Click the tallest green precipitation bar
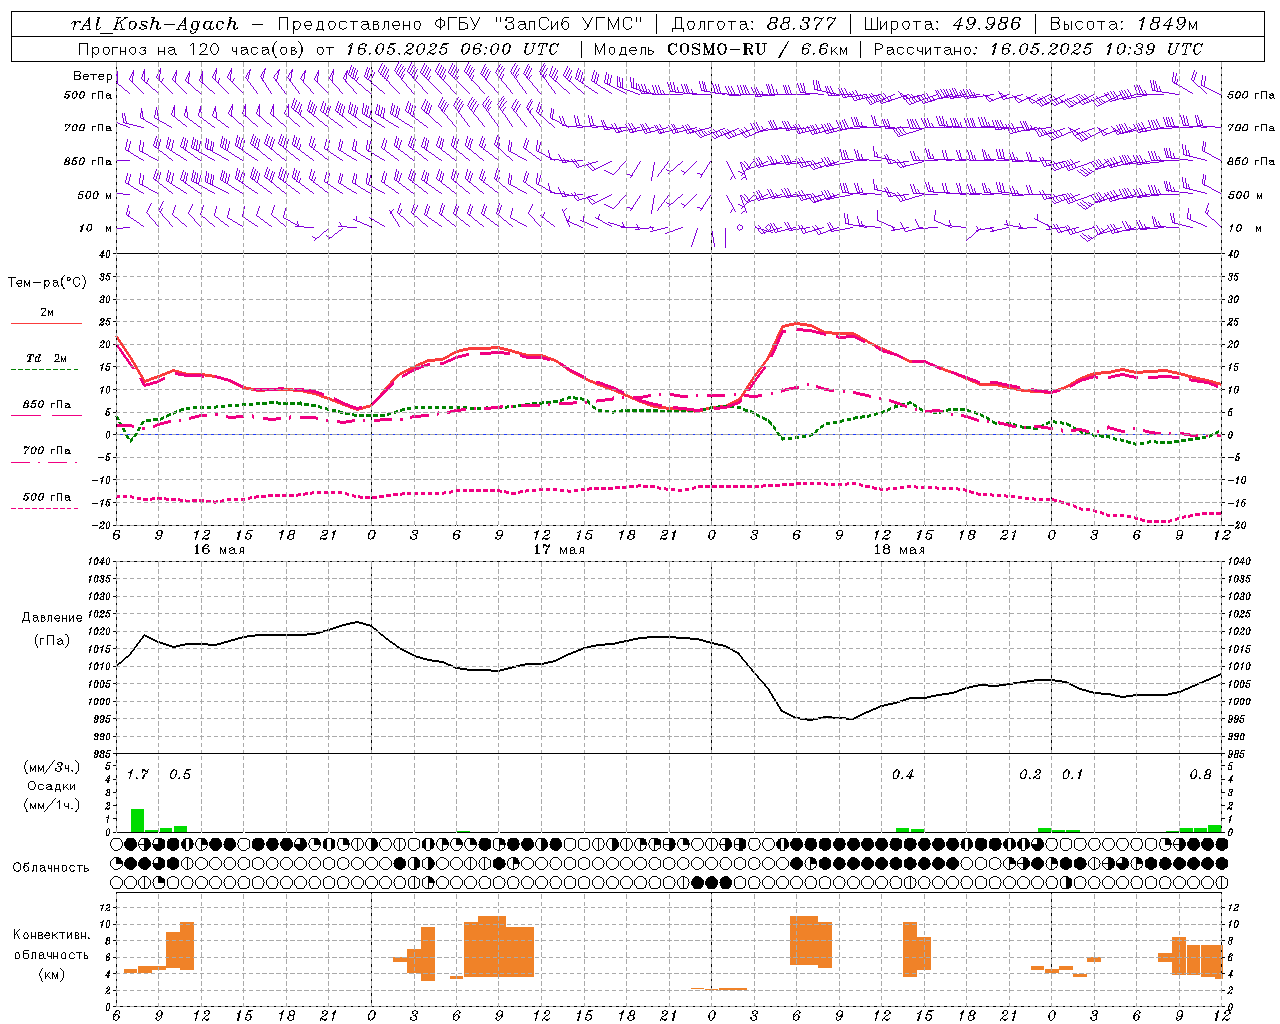This screenshot has height=1024, width=1280. tap(138, 820)
